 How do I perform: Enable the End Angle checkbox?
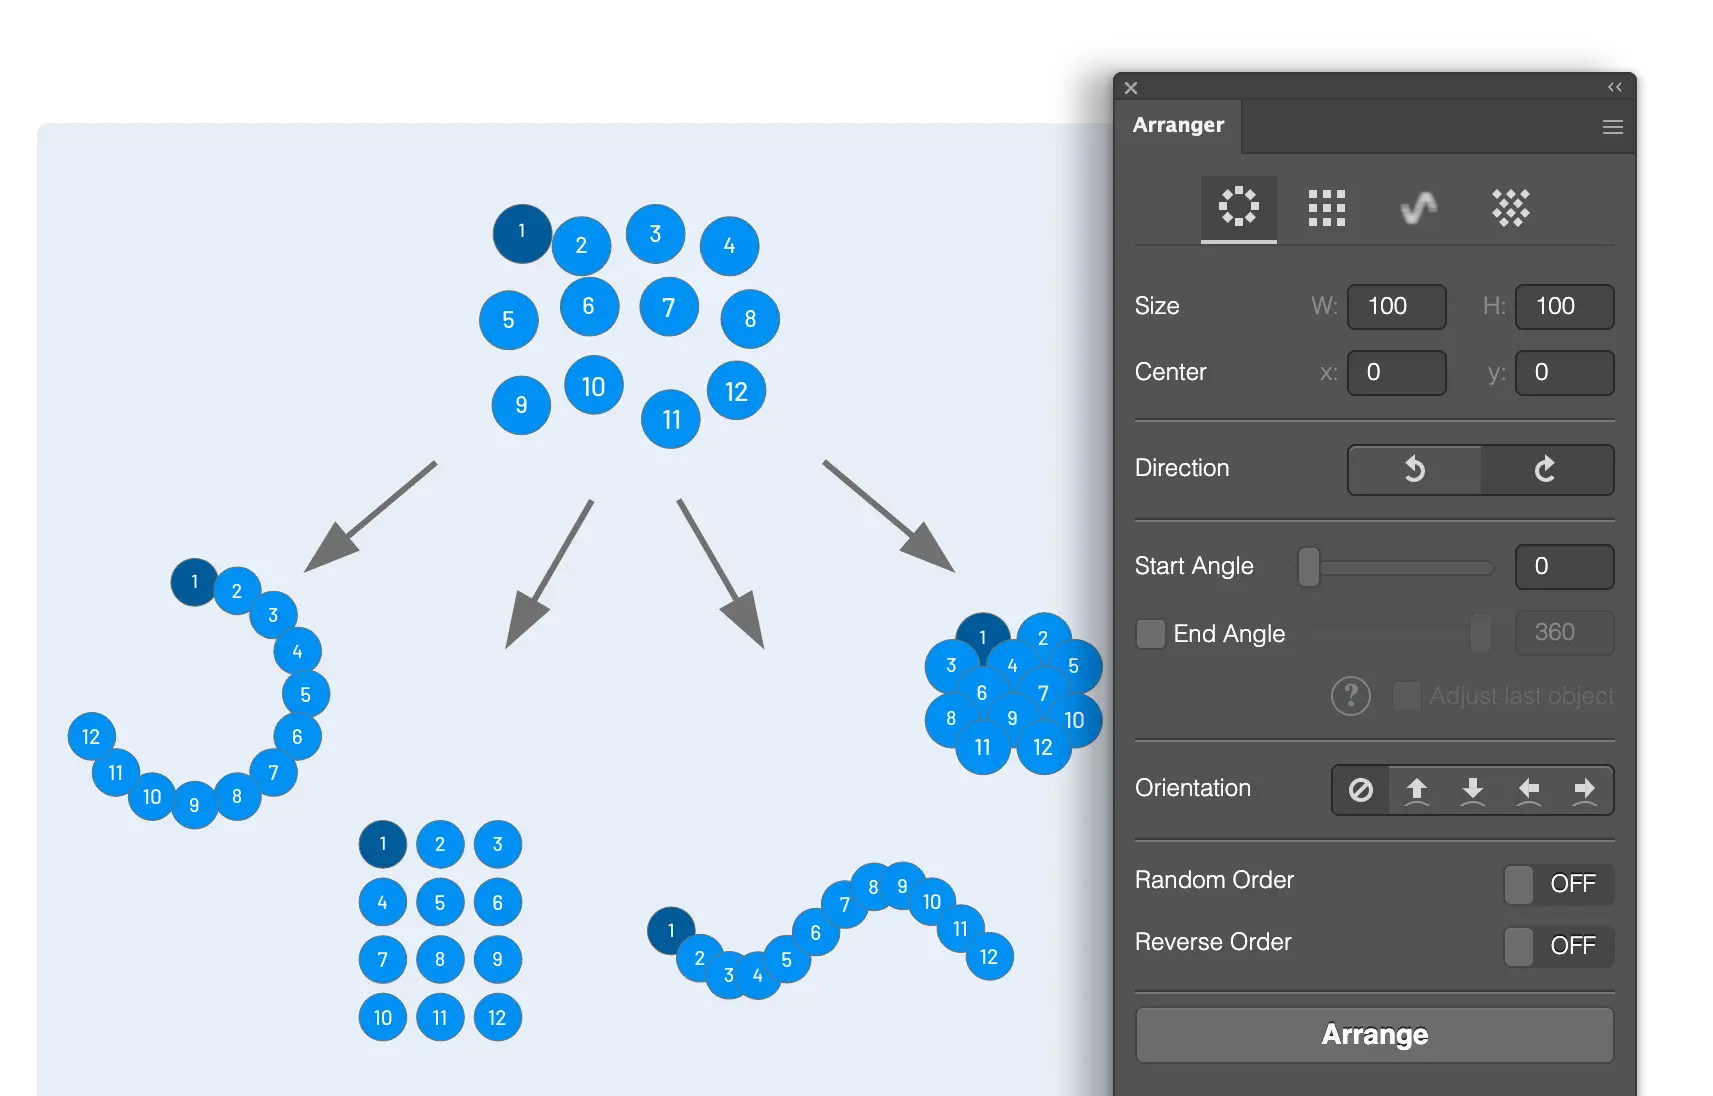[1151, 633]
